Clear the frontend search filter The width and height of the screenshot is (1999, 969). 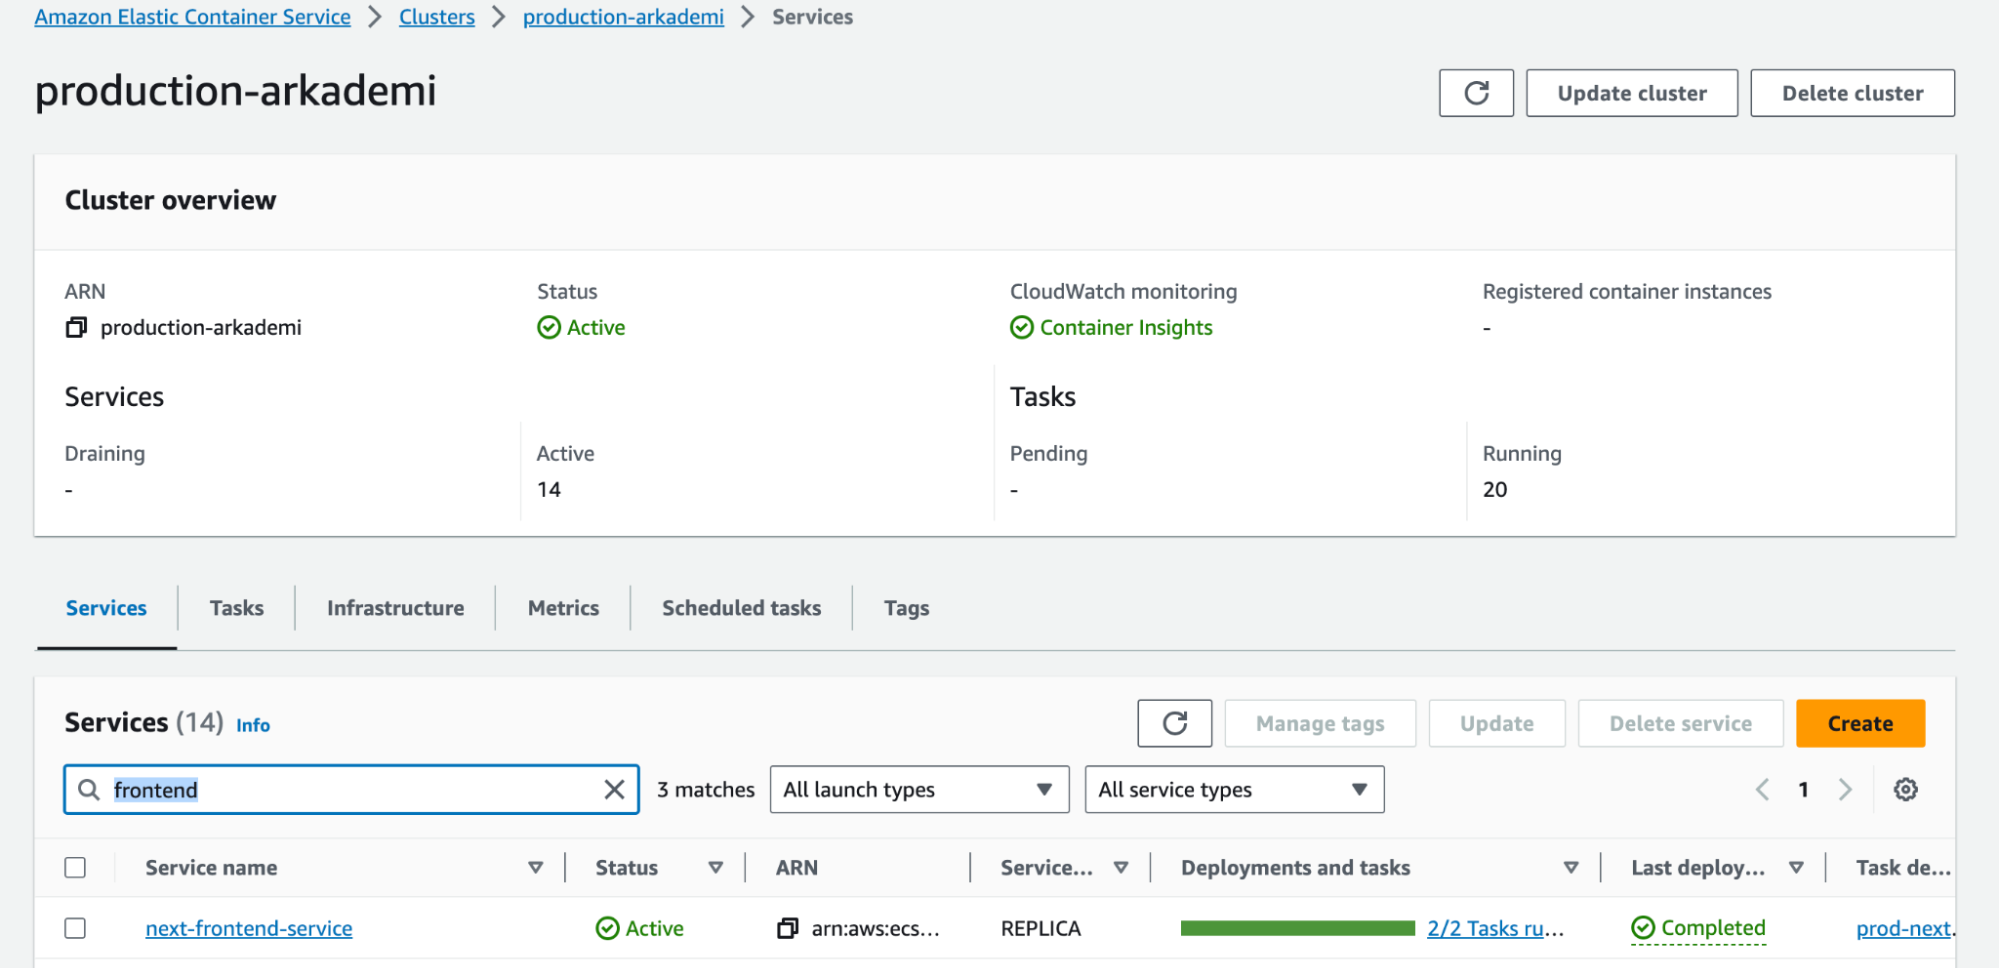click(x=614, y=790)
